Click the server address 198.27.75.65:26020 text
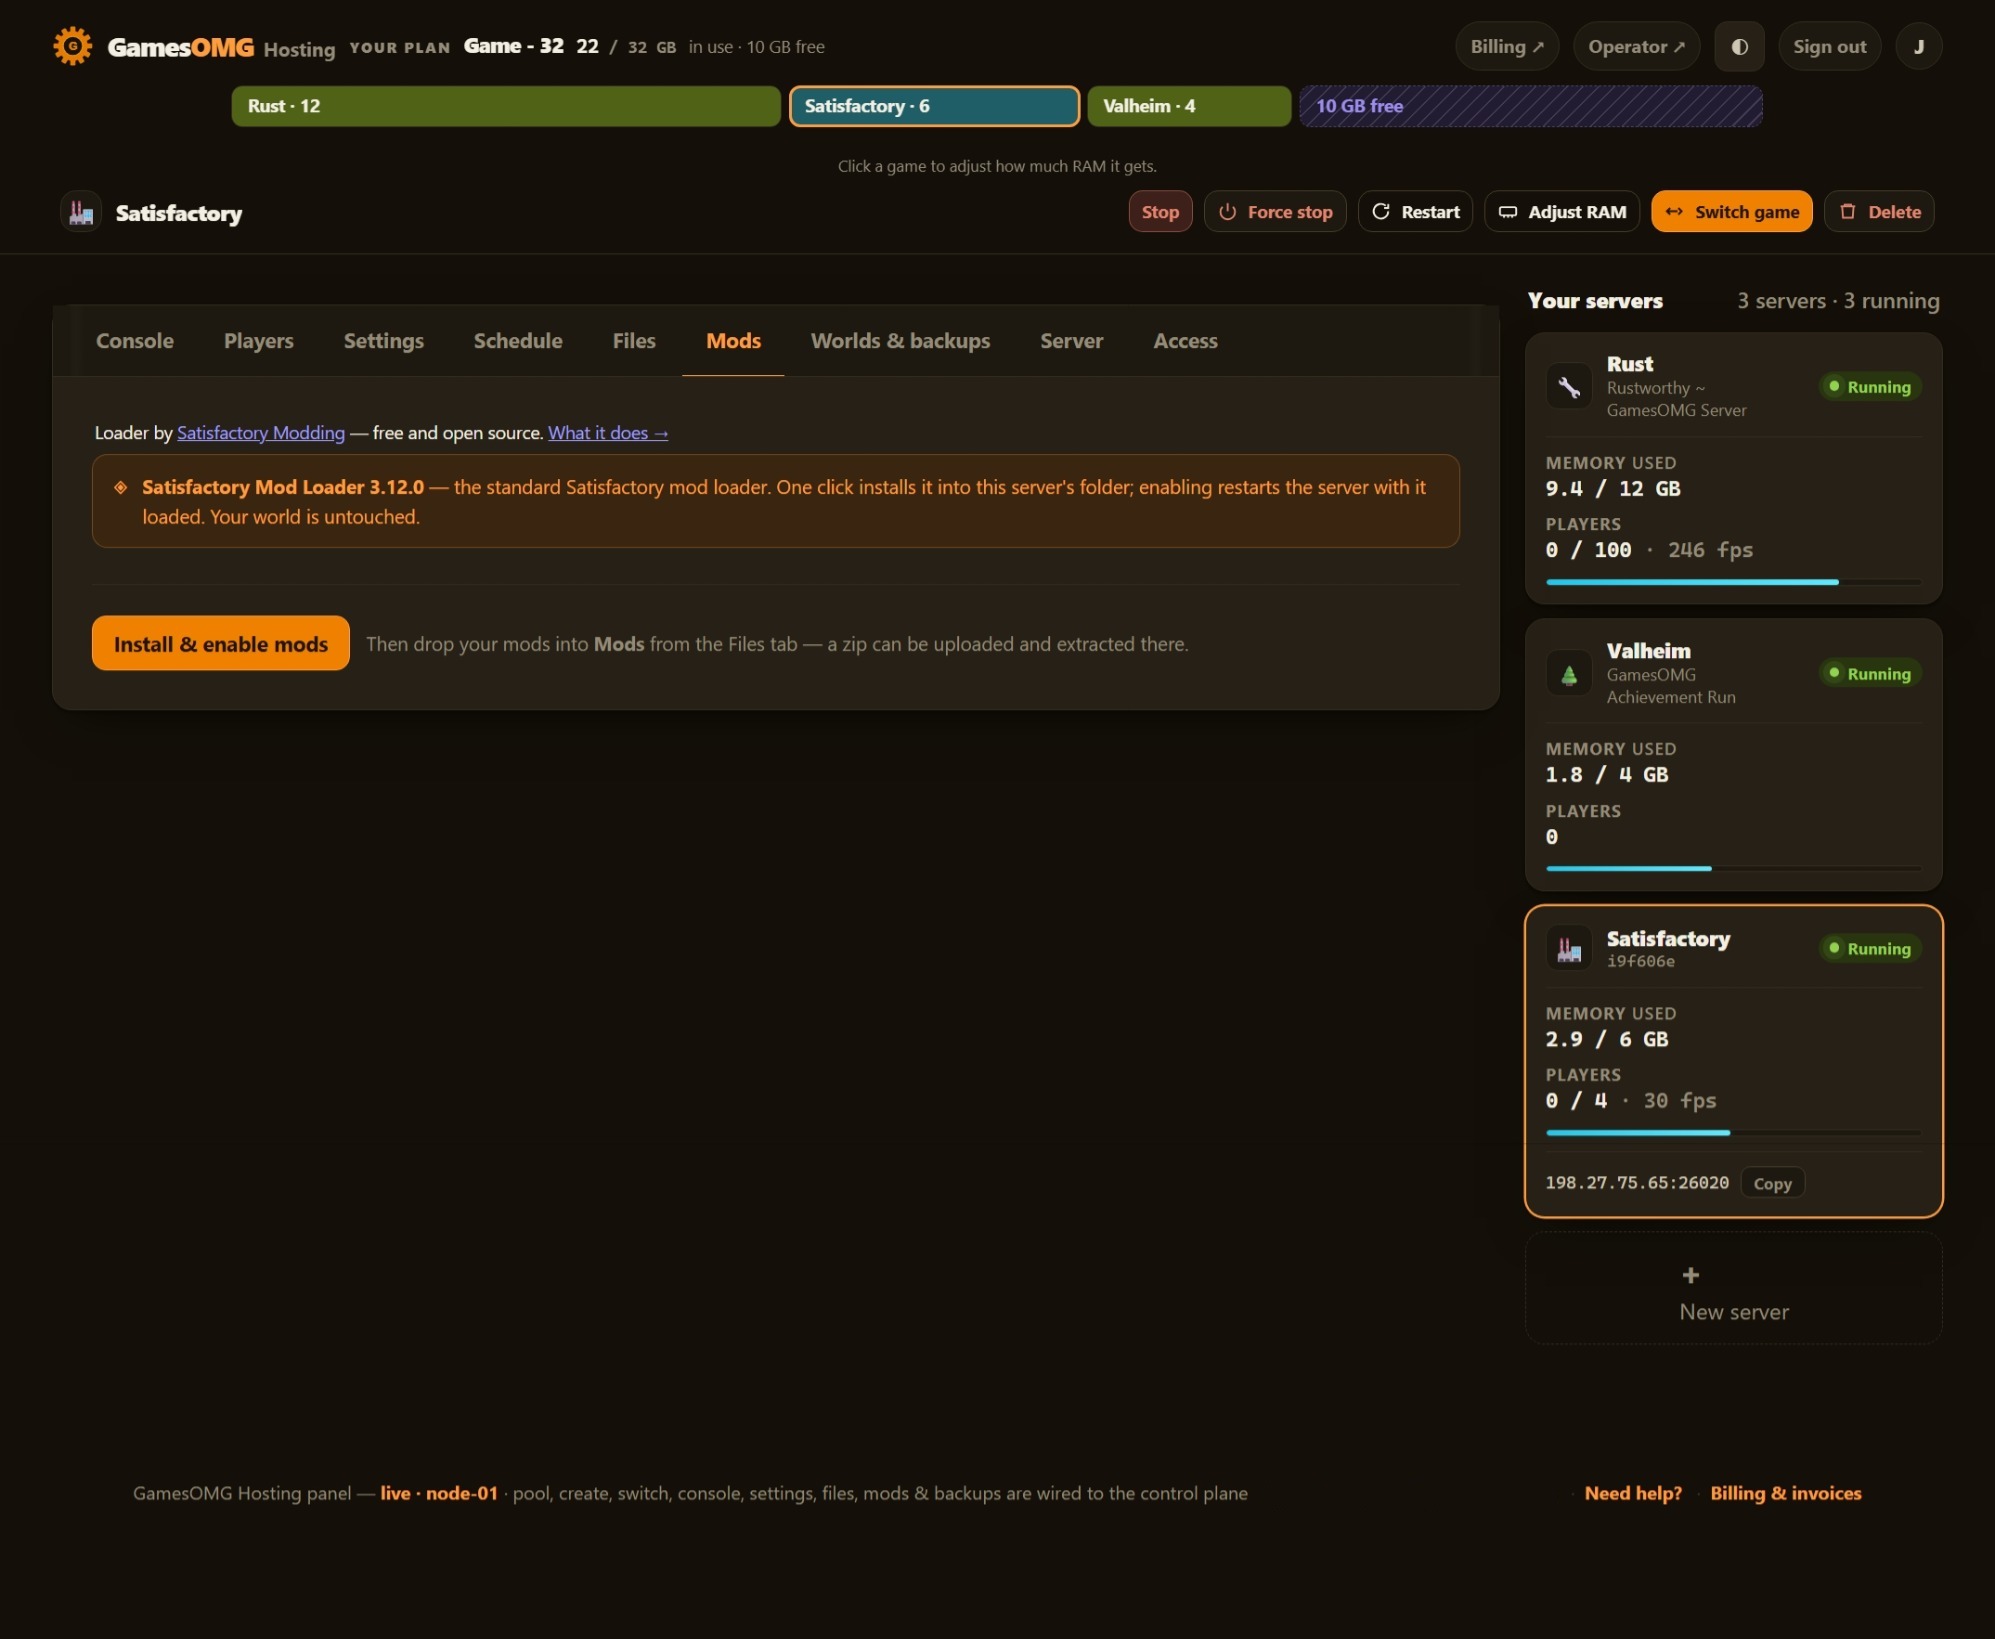 (x=1637, y=1183)
